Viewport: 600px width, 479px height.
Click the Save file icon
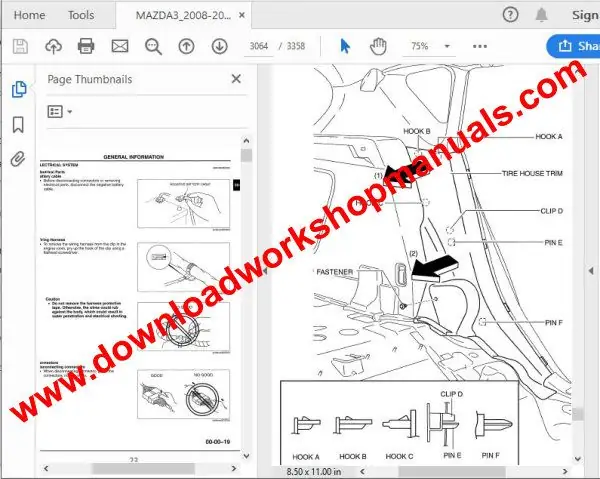tap(20, 46)
